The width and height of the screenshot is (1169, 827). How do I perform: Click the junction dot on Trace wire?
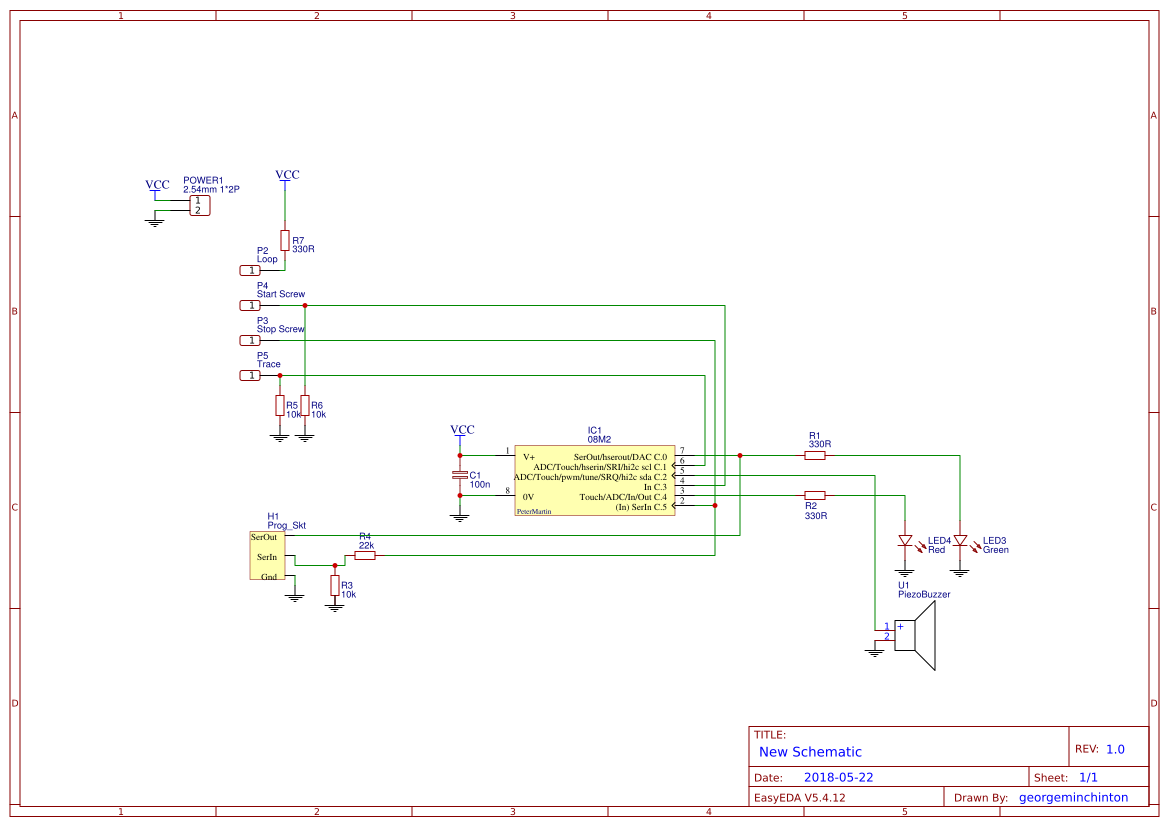click(280, 376)
